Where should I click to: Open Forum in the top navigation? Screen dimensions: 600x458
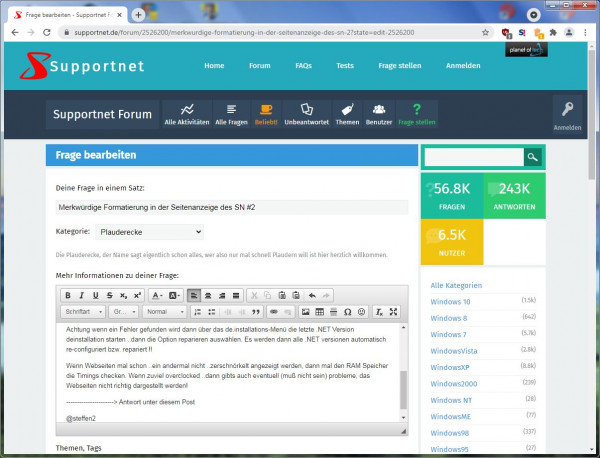(x=260, y=65)
